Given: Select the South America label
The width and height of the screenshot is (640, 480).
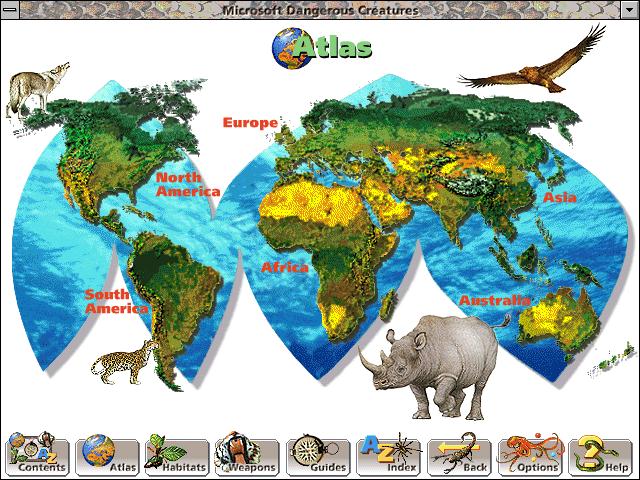Looking at the screenshot, I should (x=116, y=301).
